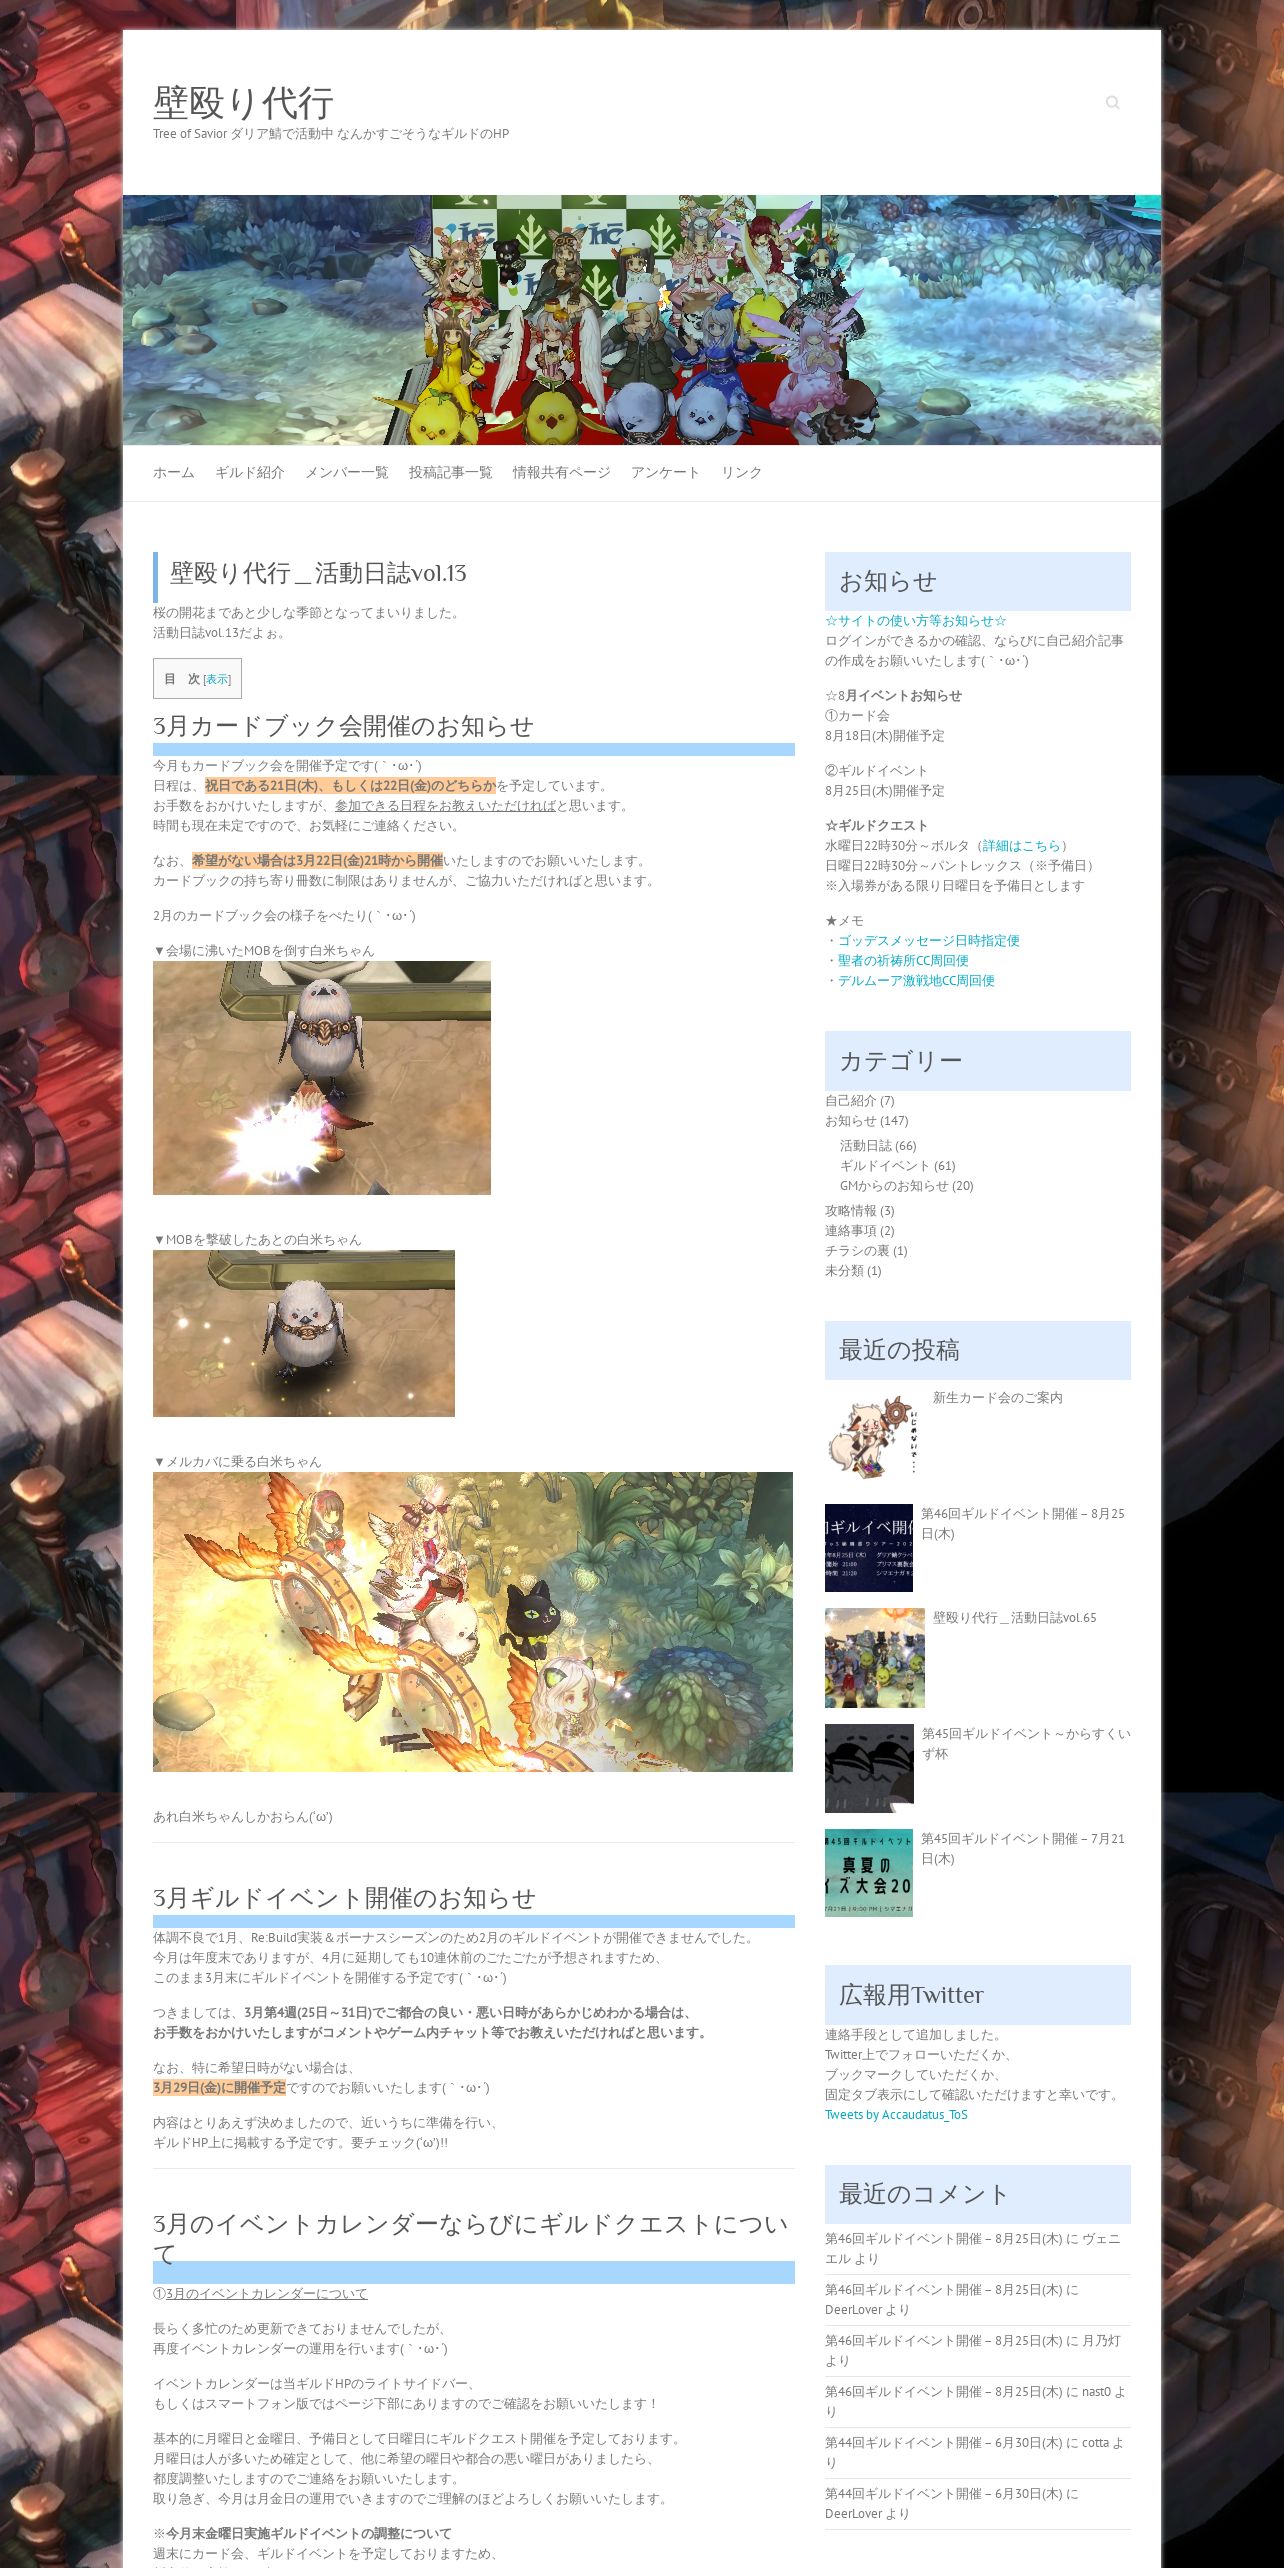
Task: Open the ホーム menu item
Action: (174, 472)
